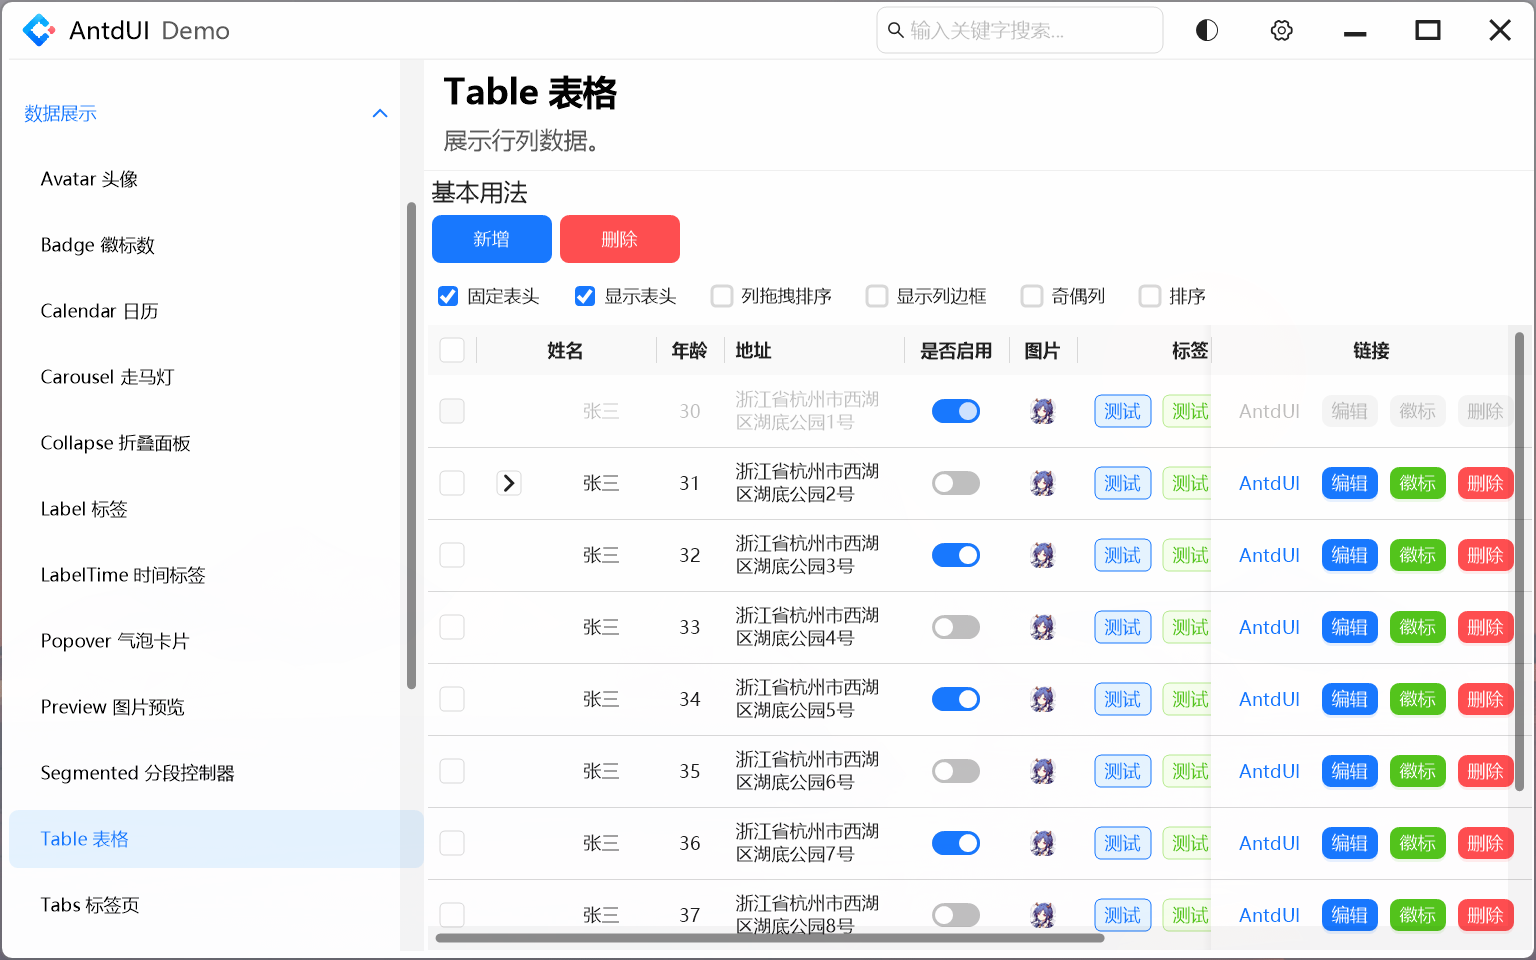
Task: Click avatar image in age 32 row
Action: click(x=1042, y=555)
